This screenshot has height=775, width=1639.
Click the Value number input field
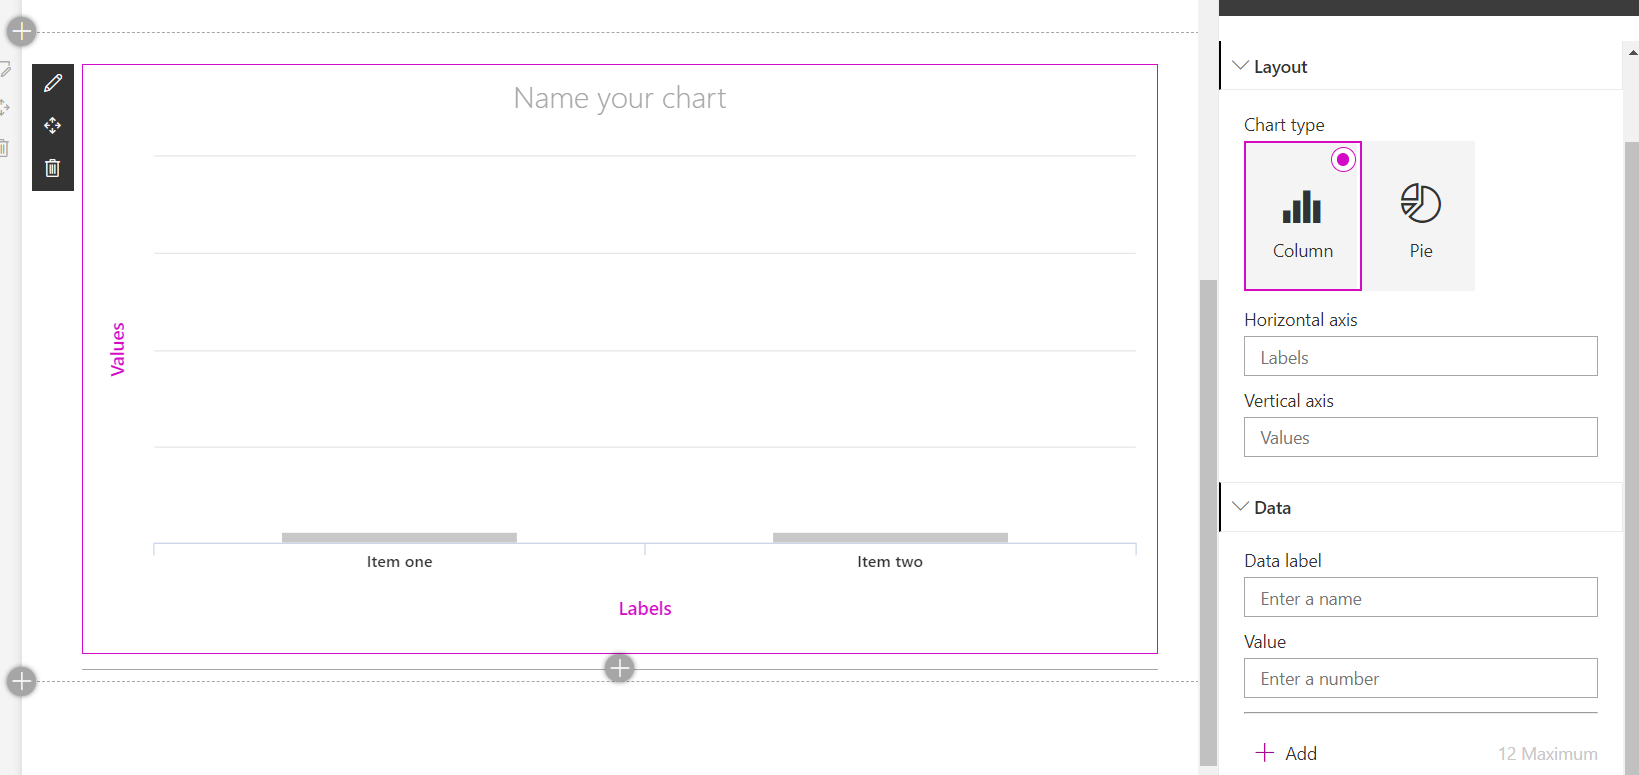point(1420,678)
